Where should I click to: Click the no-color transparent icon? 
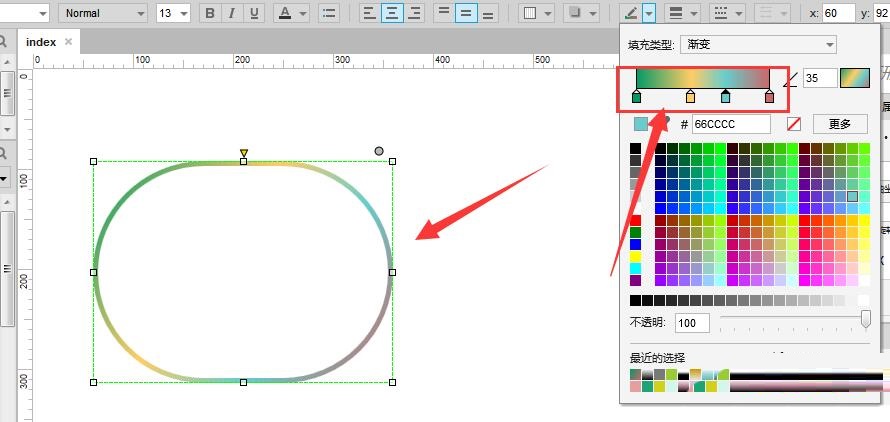click(794, 124)
